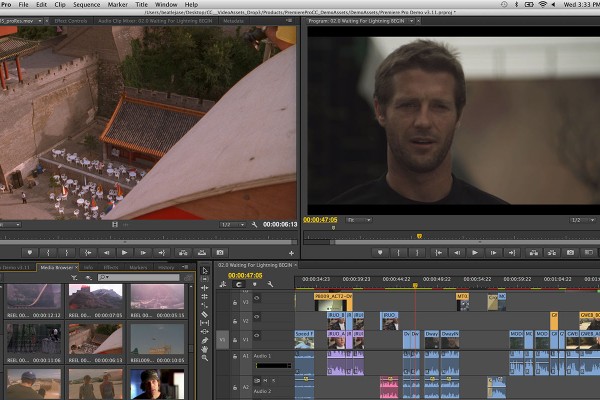The width and height of the screenshot is (600, 400).
Task: Select the Selection arrow tool
Action: [x=204, y=269]
